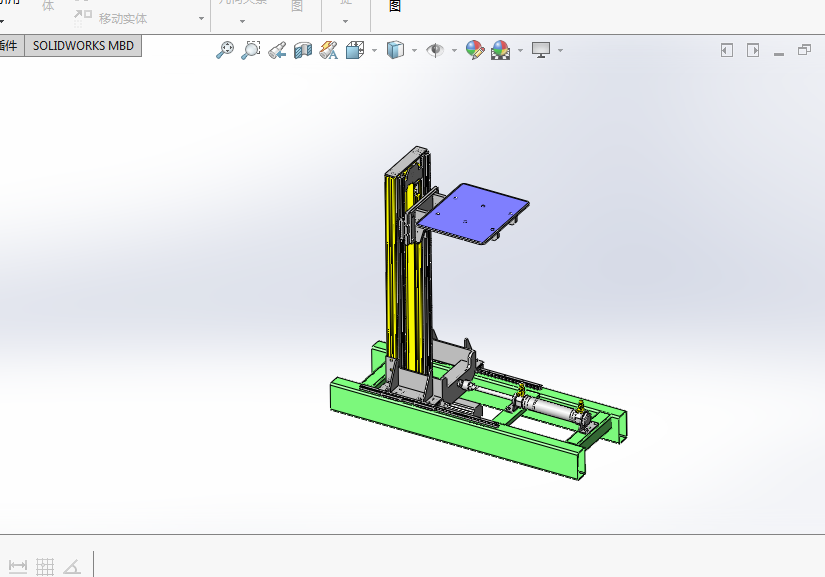The width and height of the screenshot is (825, 577).
Task: Click the dimension icon in bottom bar
Action: (18, 566)
